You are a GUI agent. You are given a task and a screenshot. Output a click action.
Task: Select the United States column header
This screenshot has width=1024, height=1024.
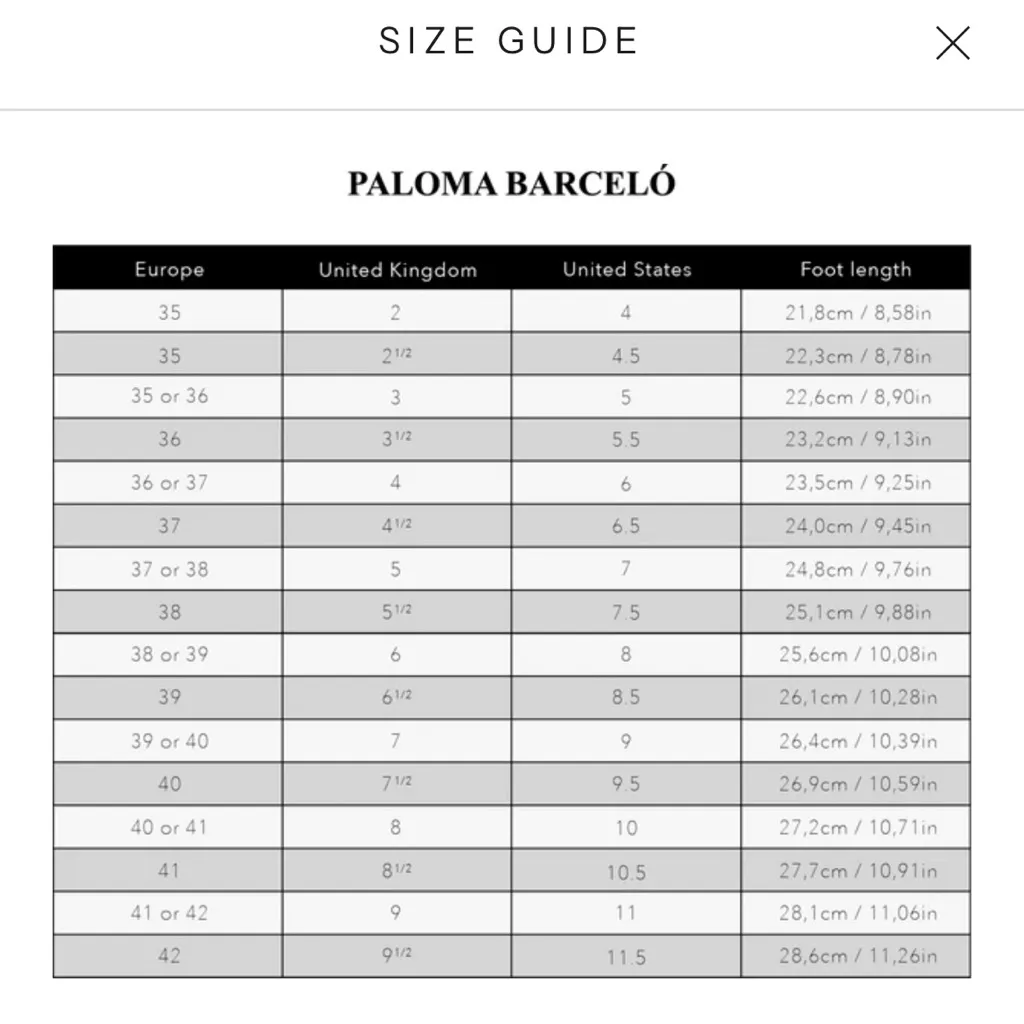click(626, 269)
